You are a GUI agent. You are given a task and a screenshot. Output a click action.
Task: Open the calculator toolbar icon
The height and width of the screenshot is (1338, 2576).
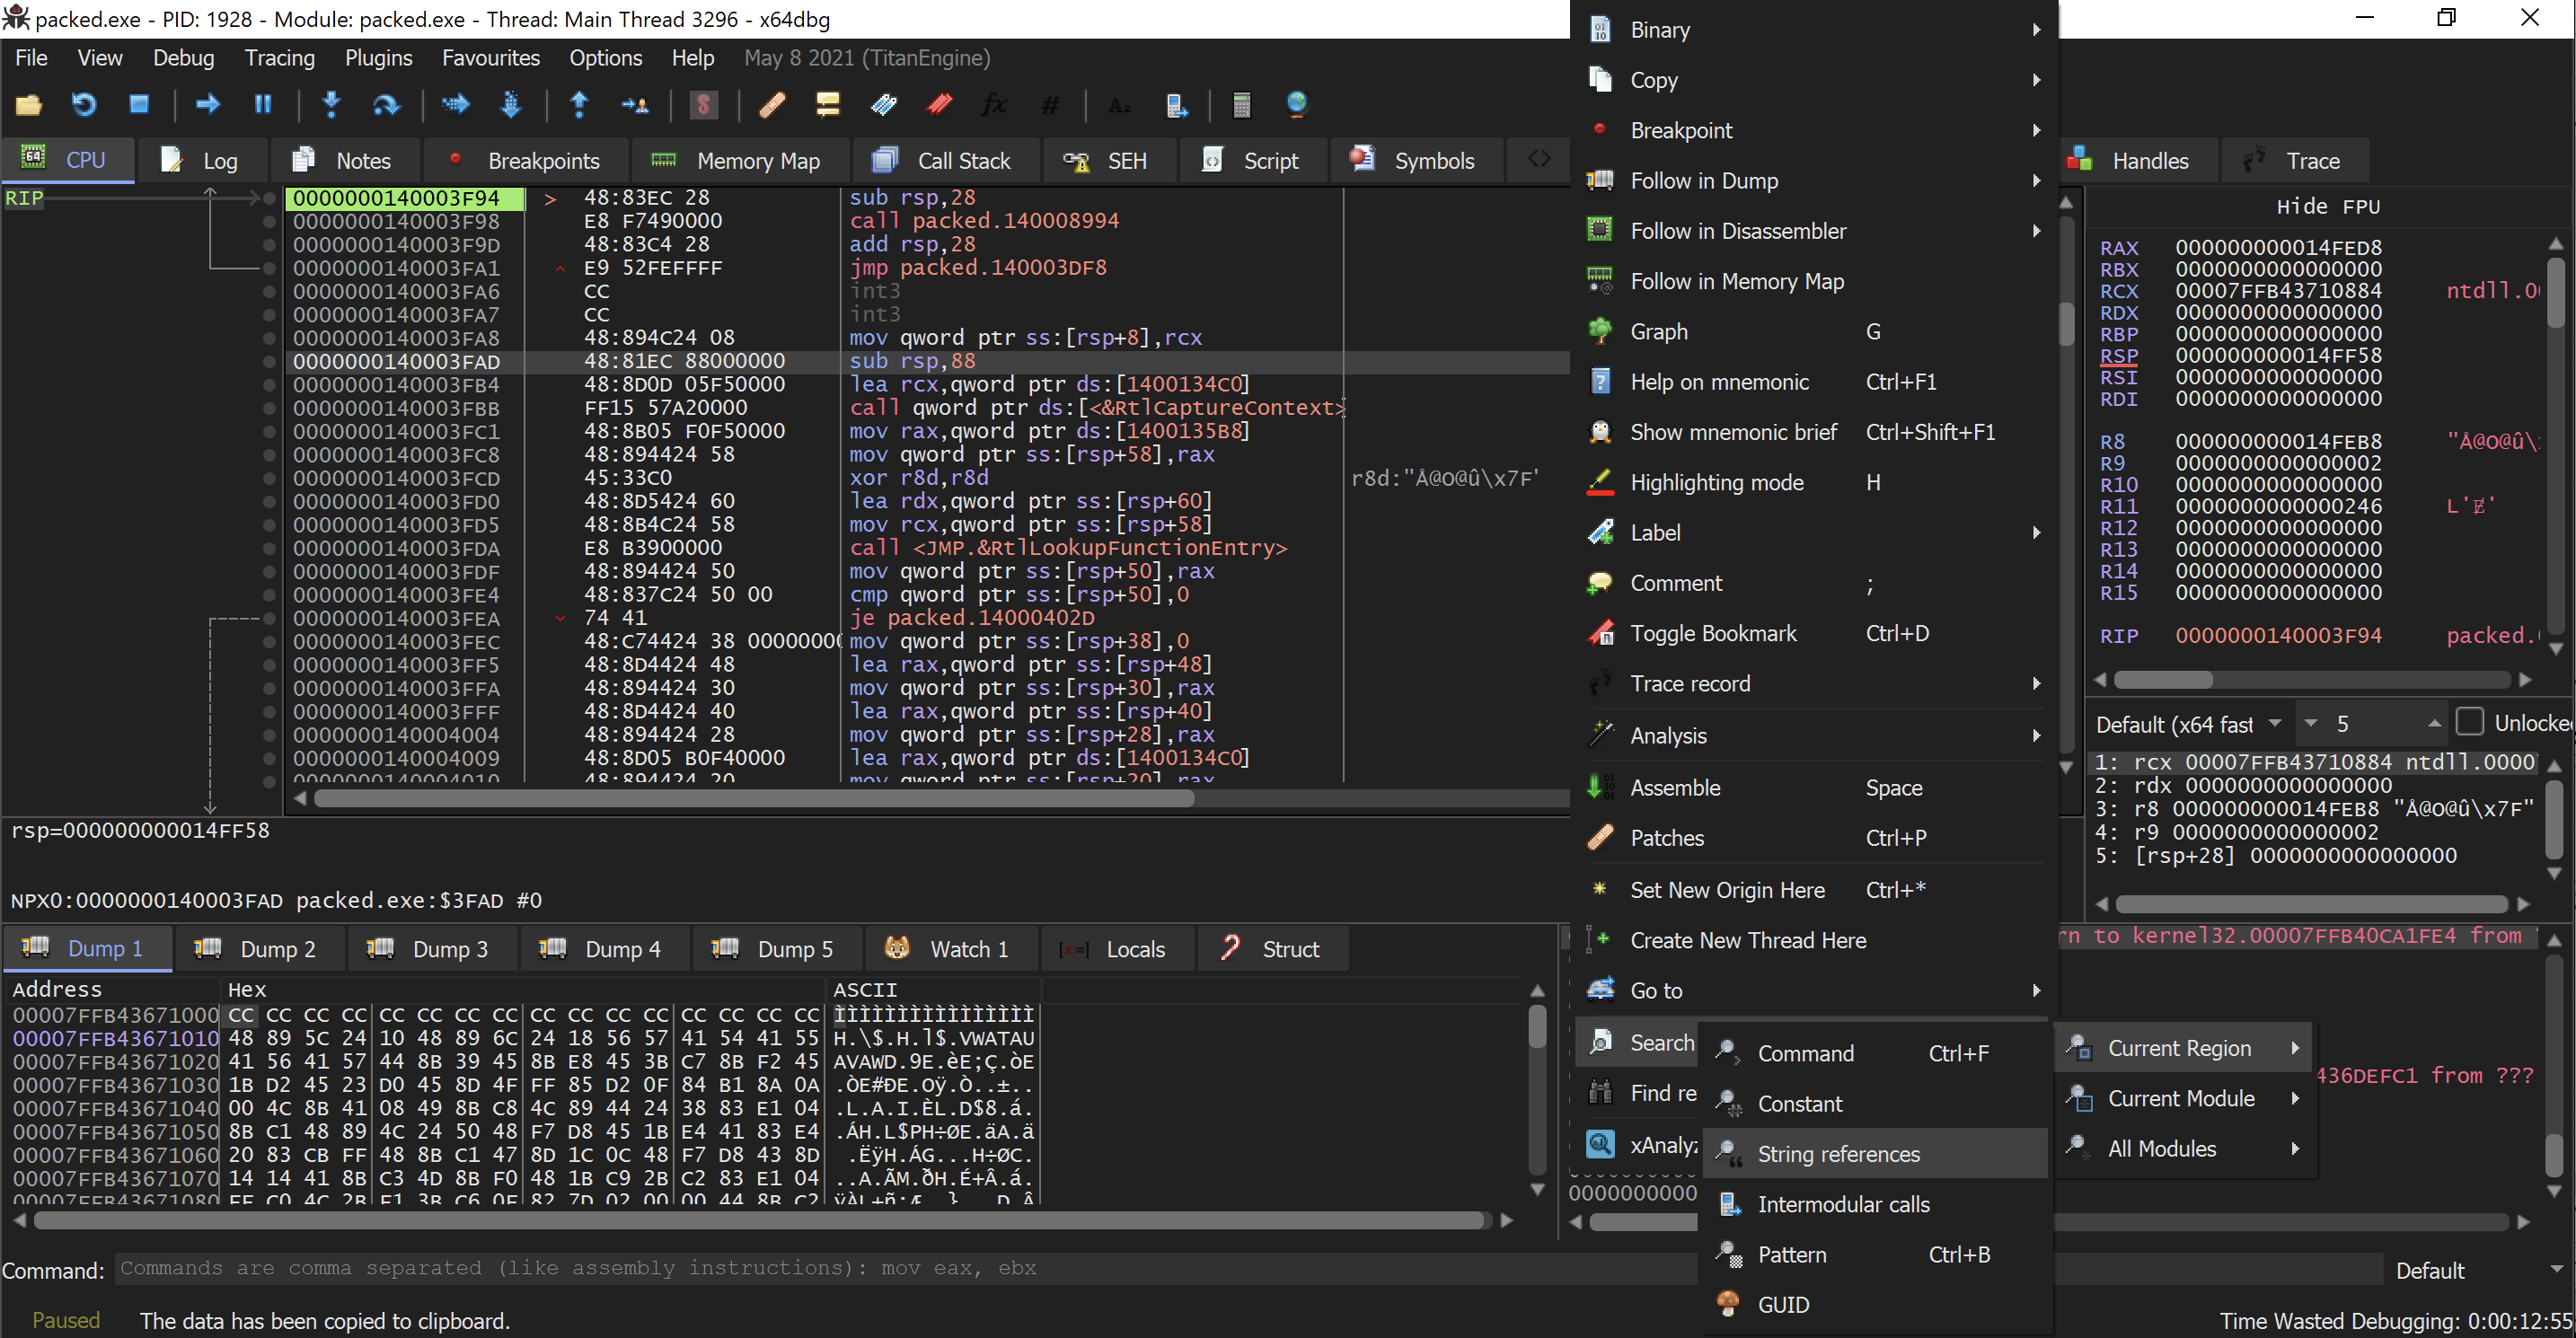coord(1241,105)
